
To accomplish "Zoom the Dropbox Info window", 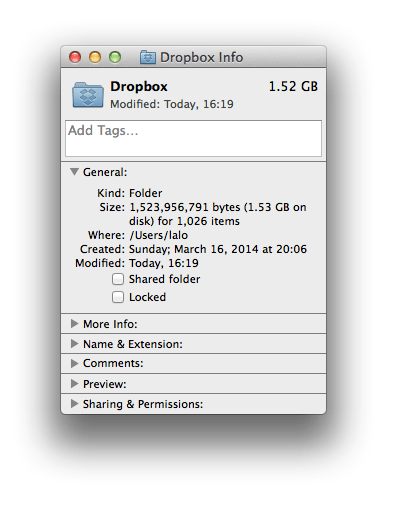I will pyautogui.click(x=115, y=57).
